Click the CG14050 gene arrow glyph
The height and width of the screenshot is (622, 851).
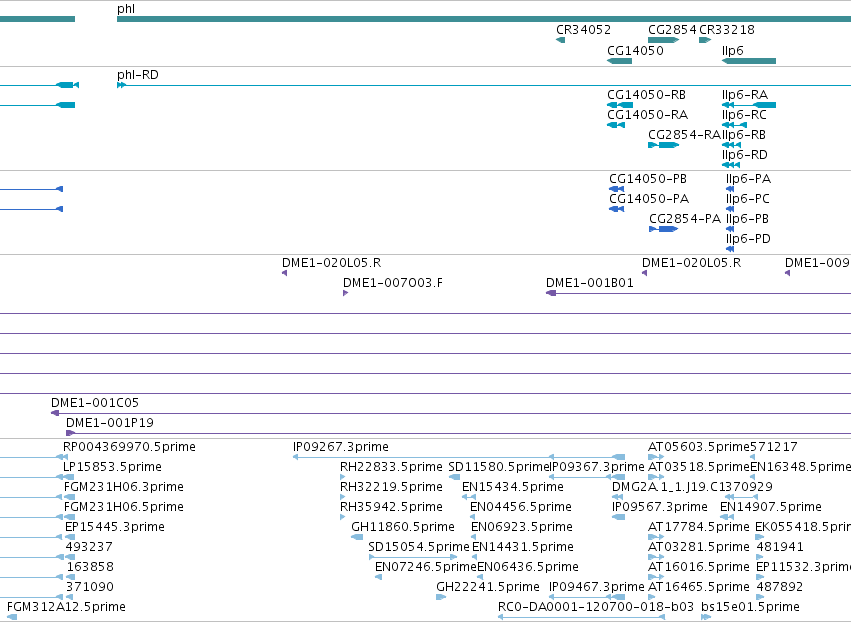pyautogui.click(x=619, y=61)
